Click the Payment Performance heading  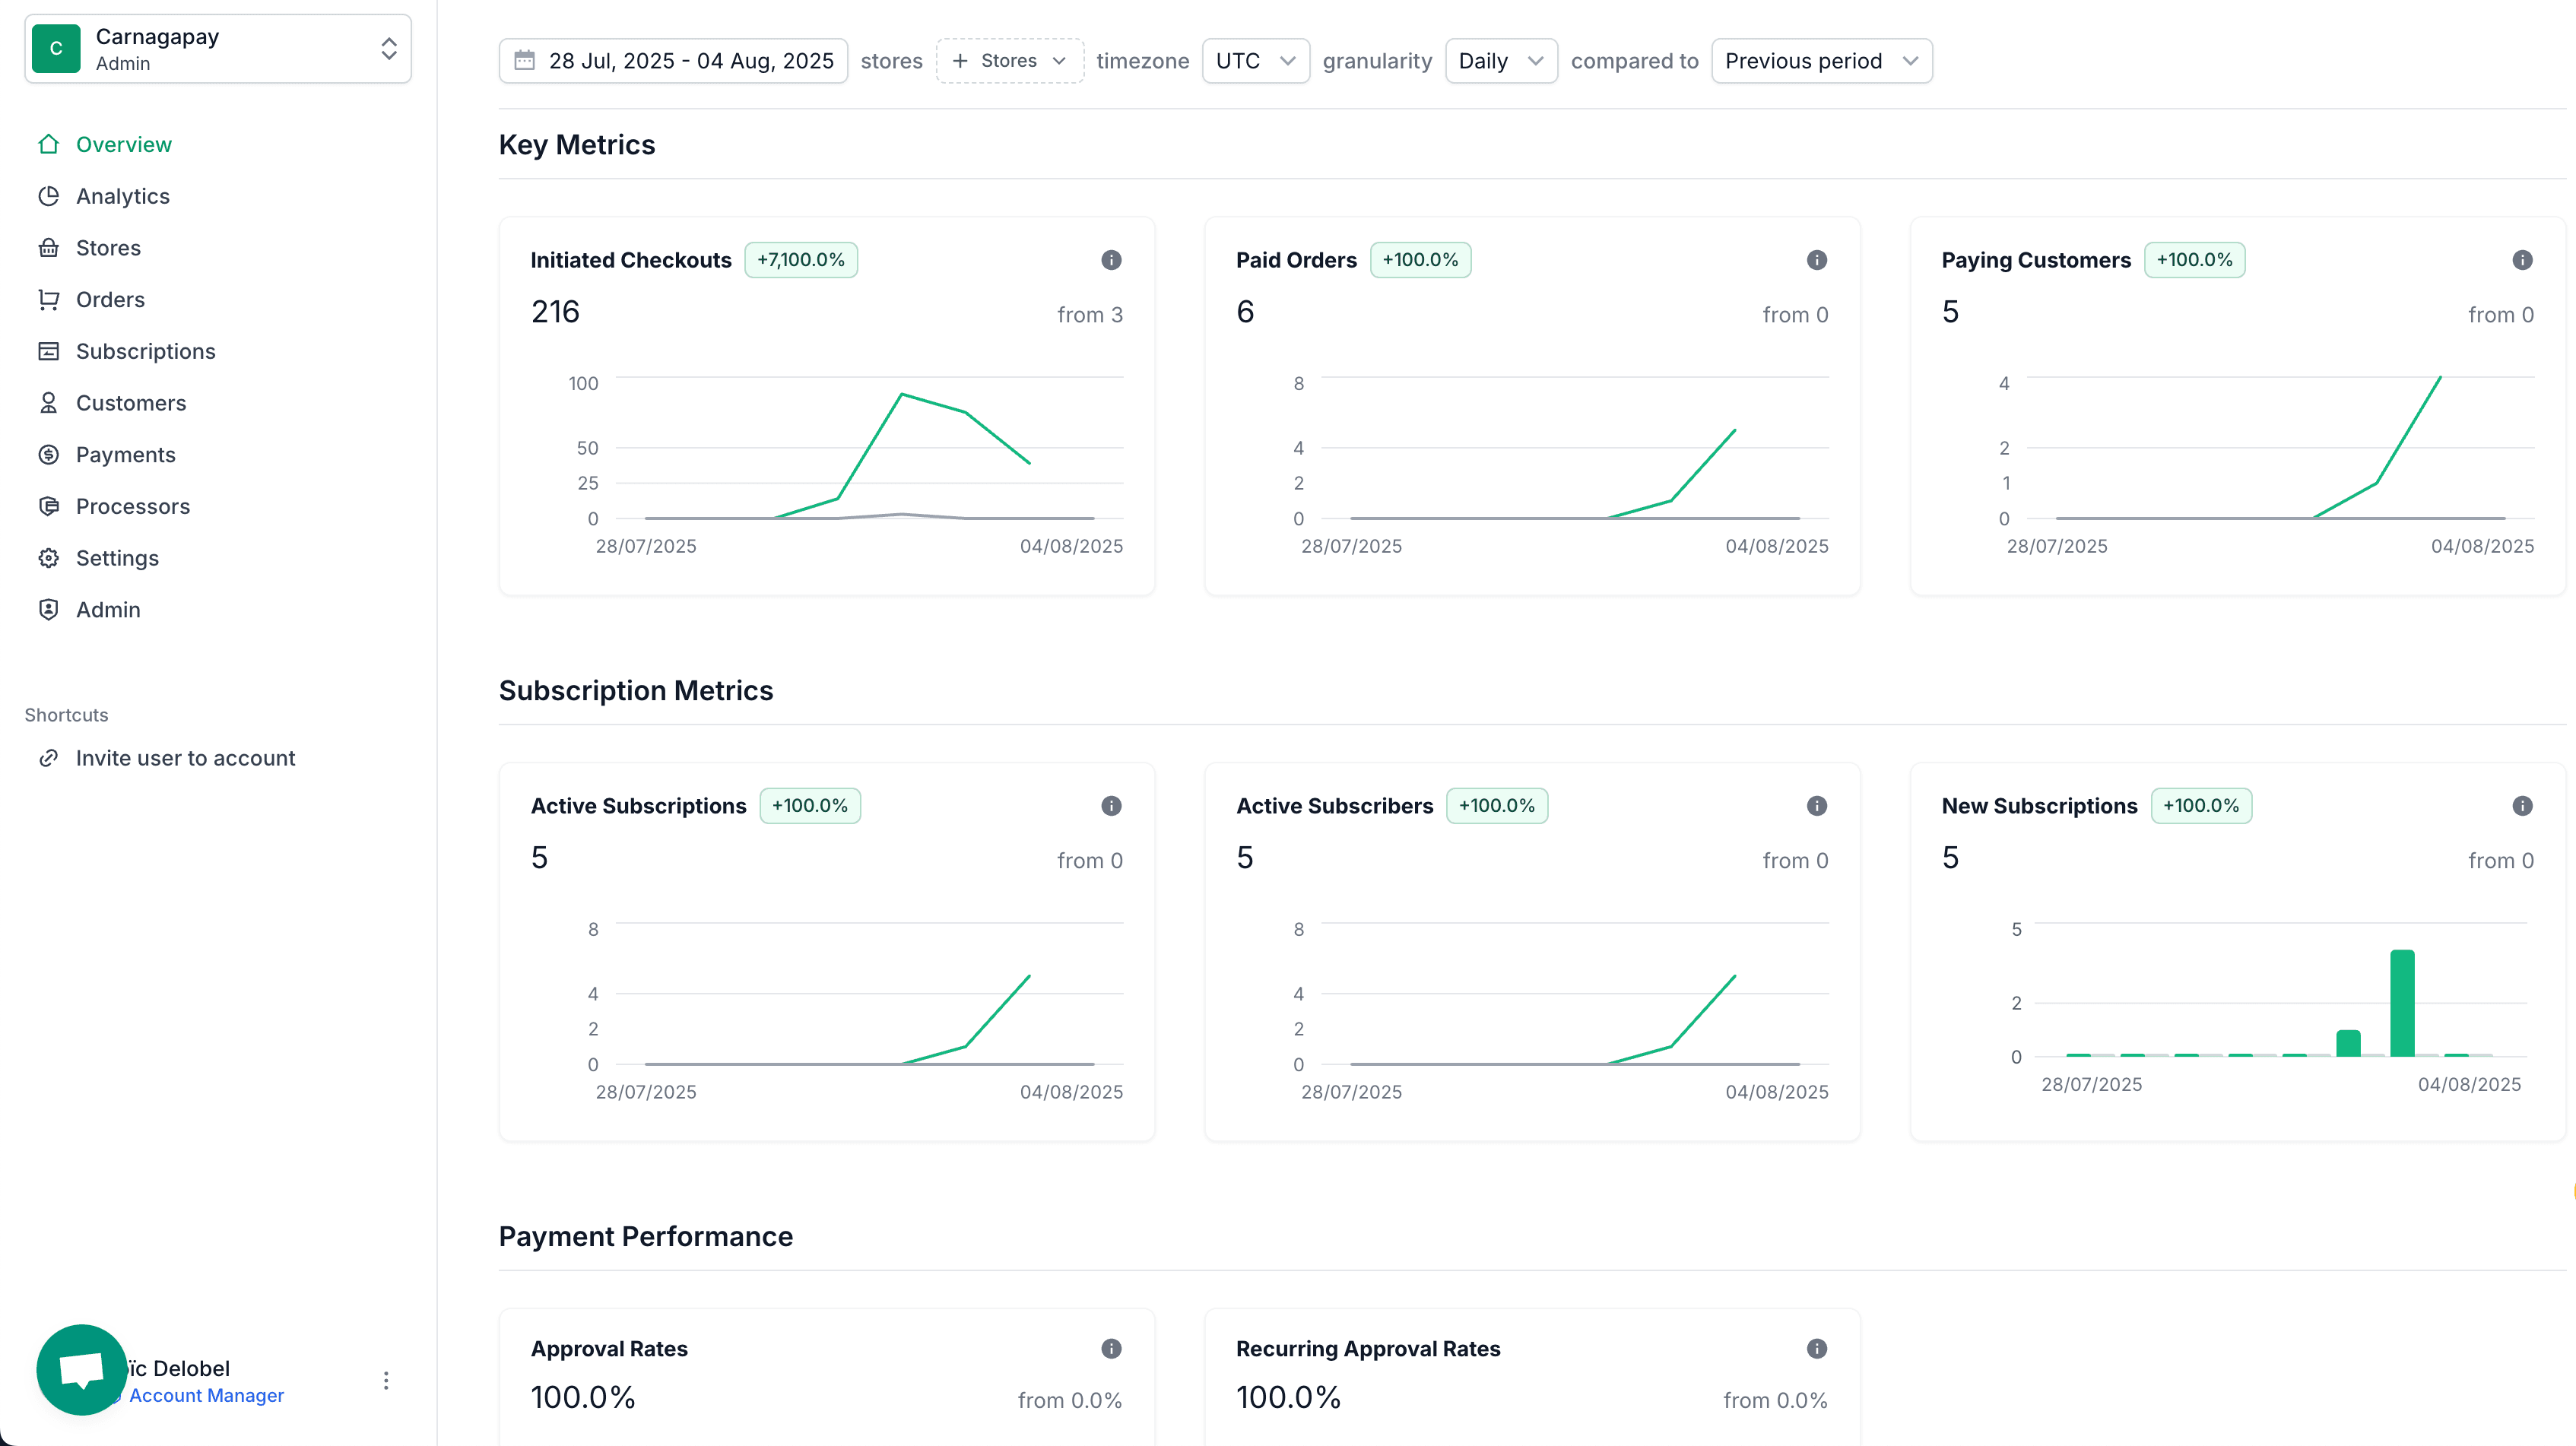tap(646, 1237)
